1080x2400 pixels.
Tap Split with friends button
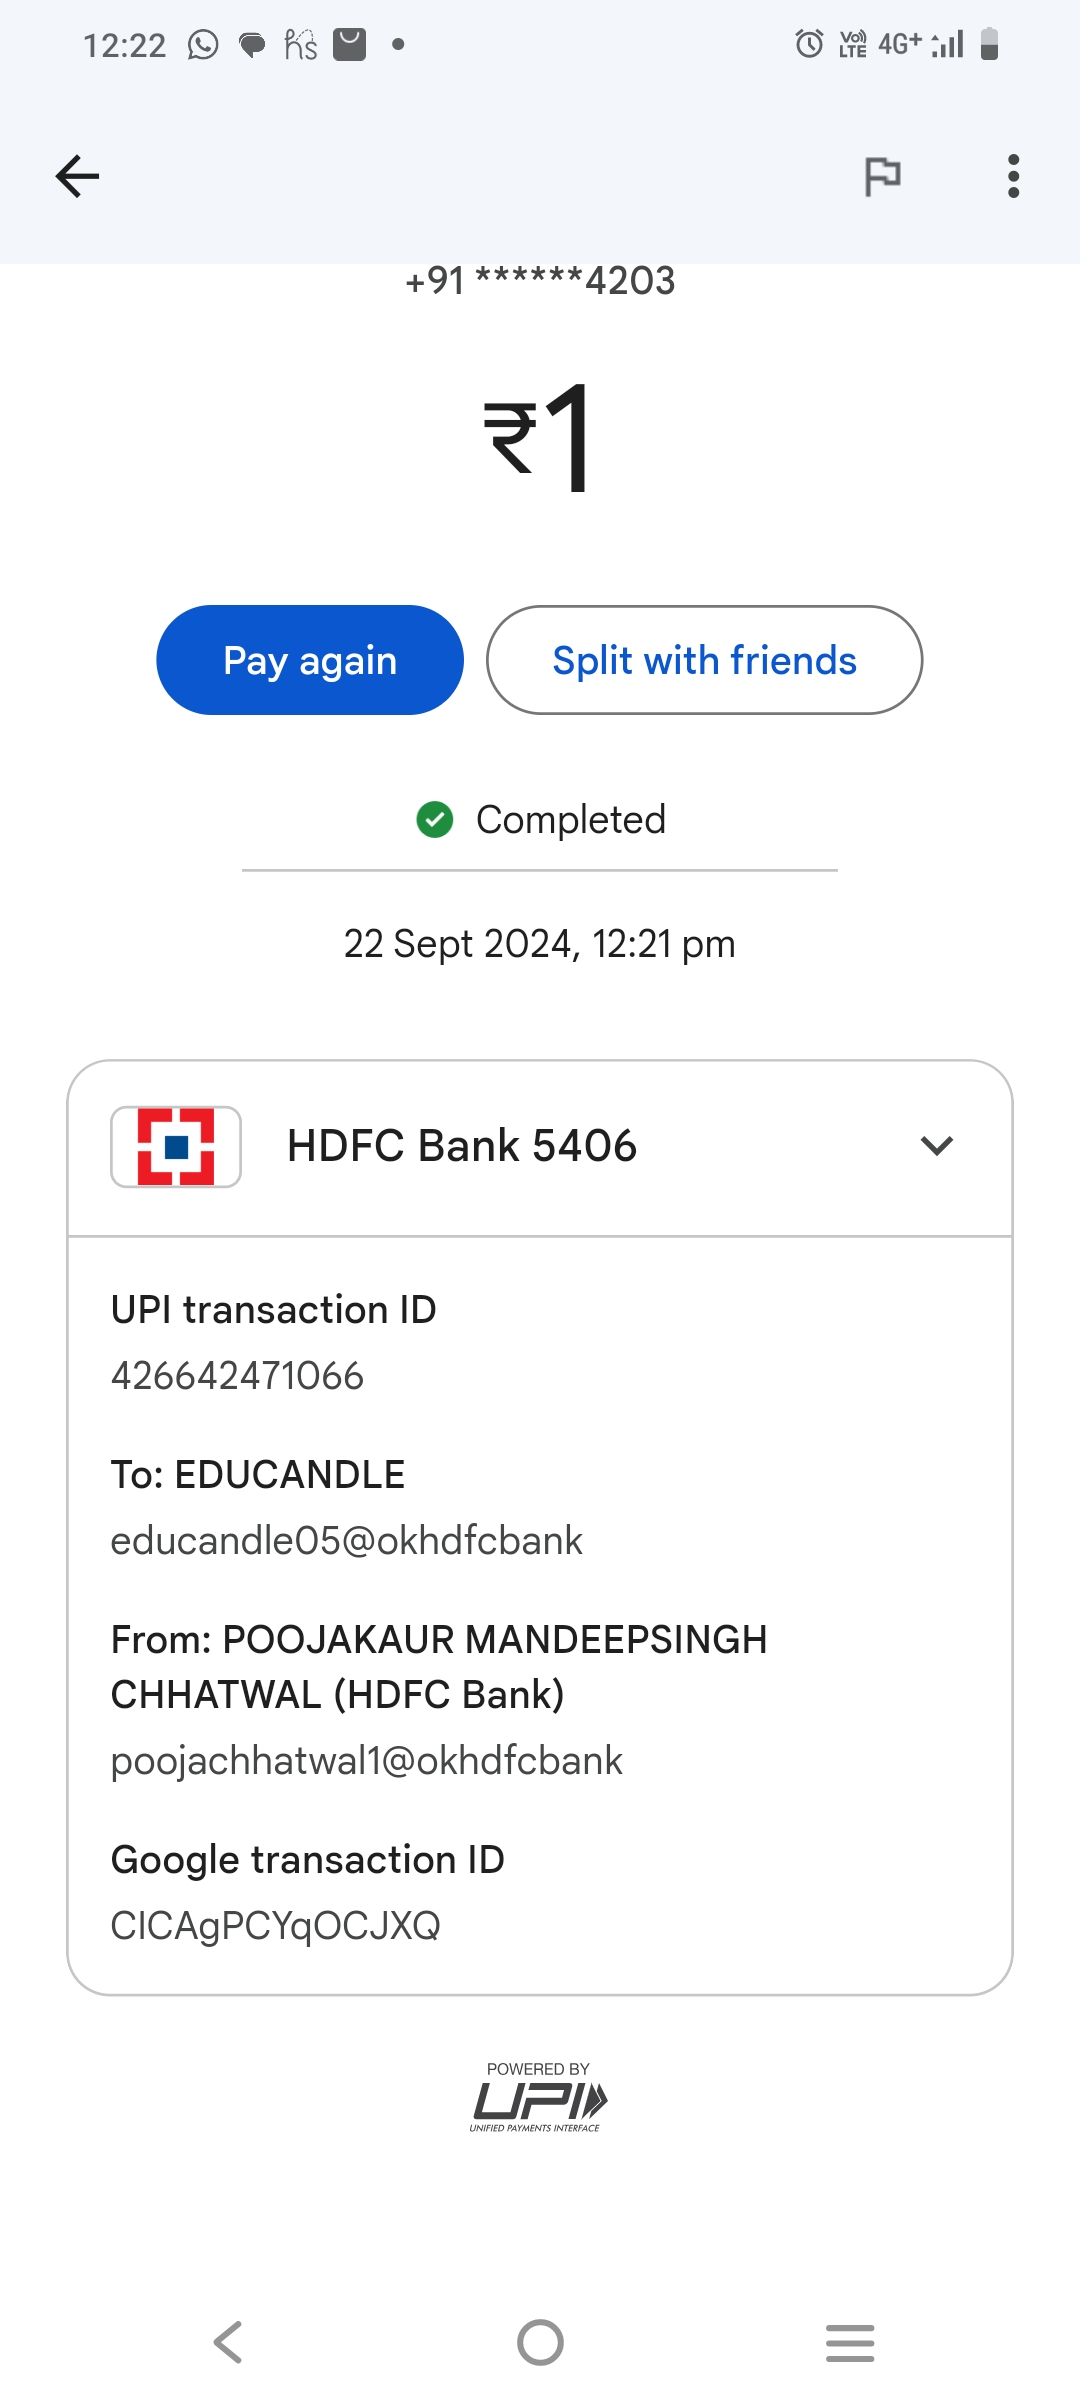(704, 660)
